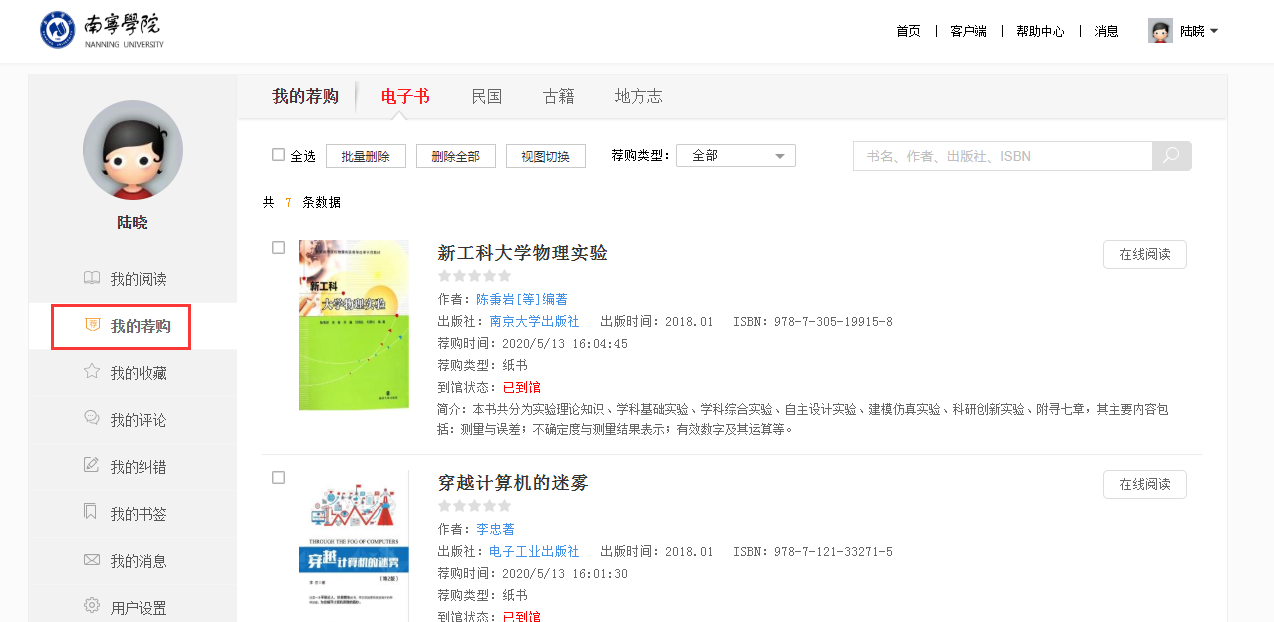Check the box for 新工科大学物理实验
Image resolution: width=1274 pixels, height=622 pixels.
tap(279, 248)
